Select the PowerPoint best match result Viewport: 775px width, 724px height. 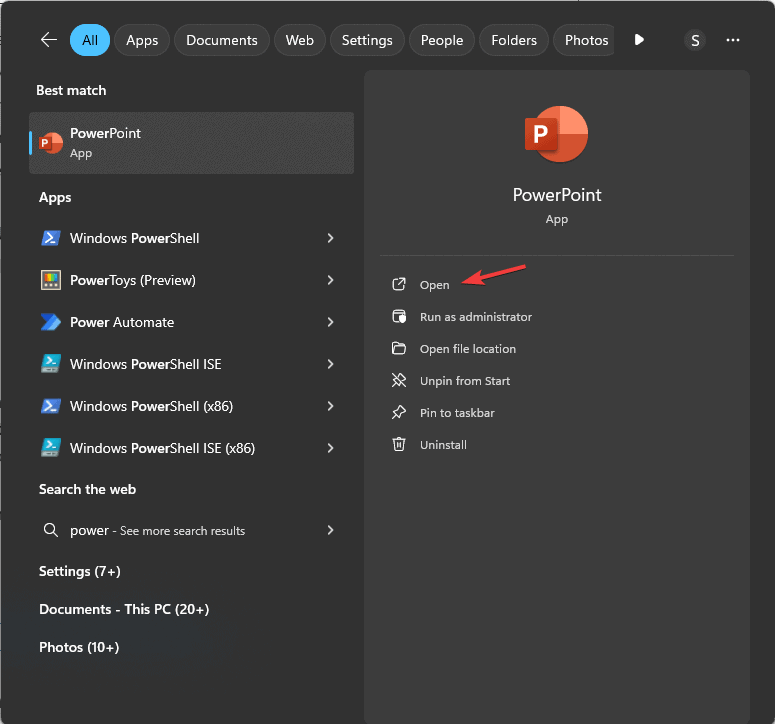(191, 143)
